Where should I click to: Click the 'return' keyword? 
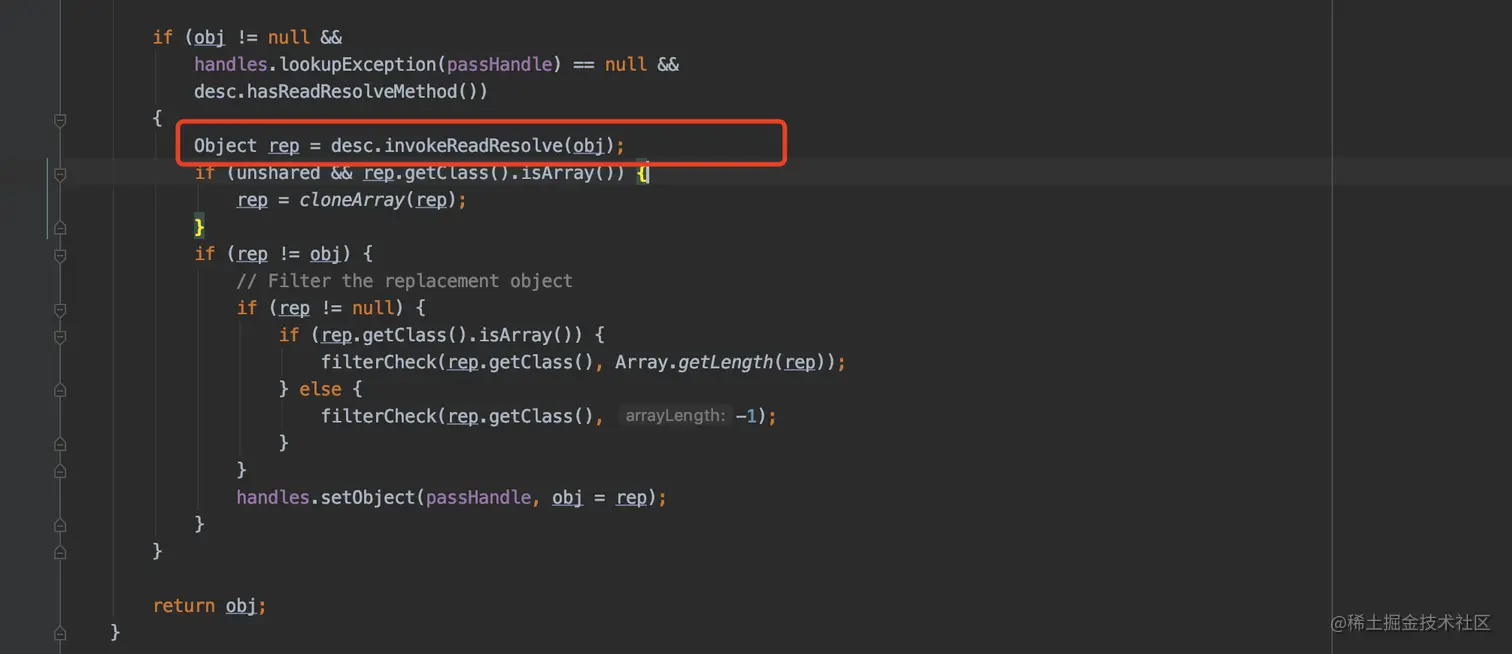[x=183, y=606]
